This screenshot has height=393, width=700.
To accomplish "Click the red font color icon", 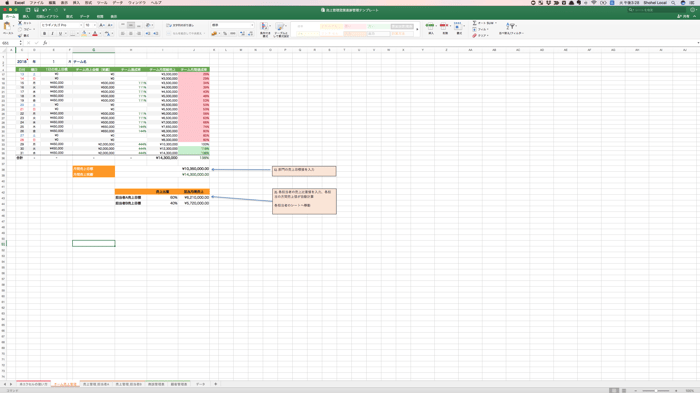I will pos(95,33).
